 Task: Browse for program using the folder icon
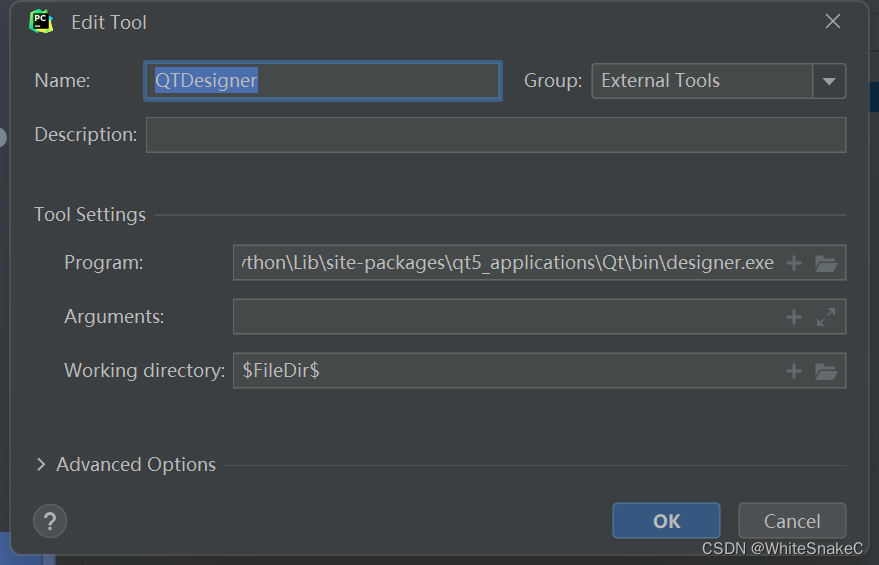tap(826, 263)
